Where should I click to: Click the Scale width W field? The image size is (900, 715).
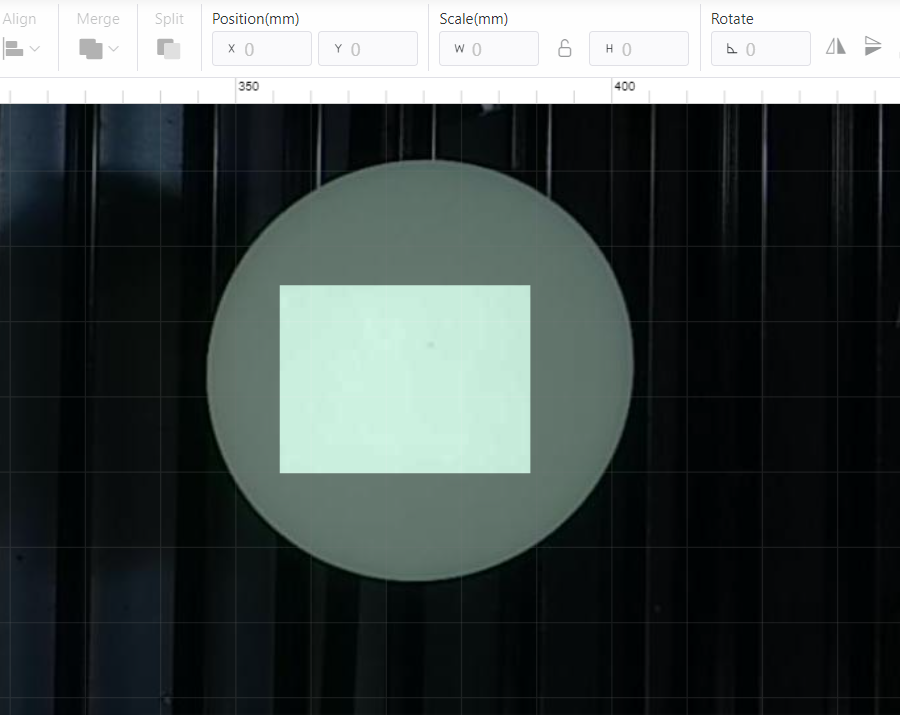point(489,49)
